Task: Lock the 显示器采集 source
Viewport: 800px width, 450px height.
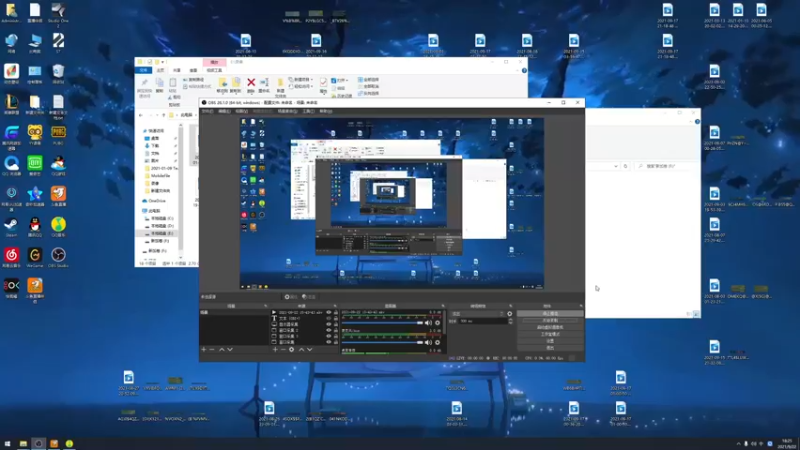Action: pyautogui.click(x=336, y=324)
